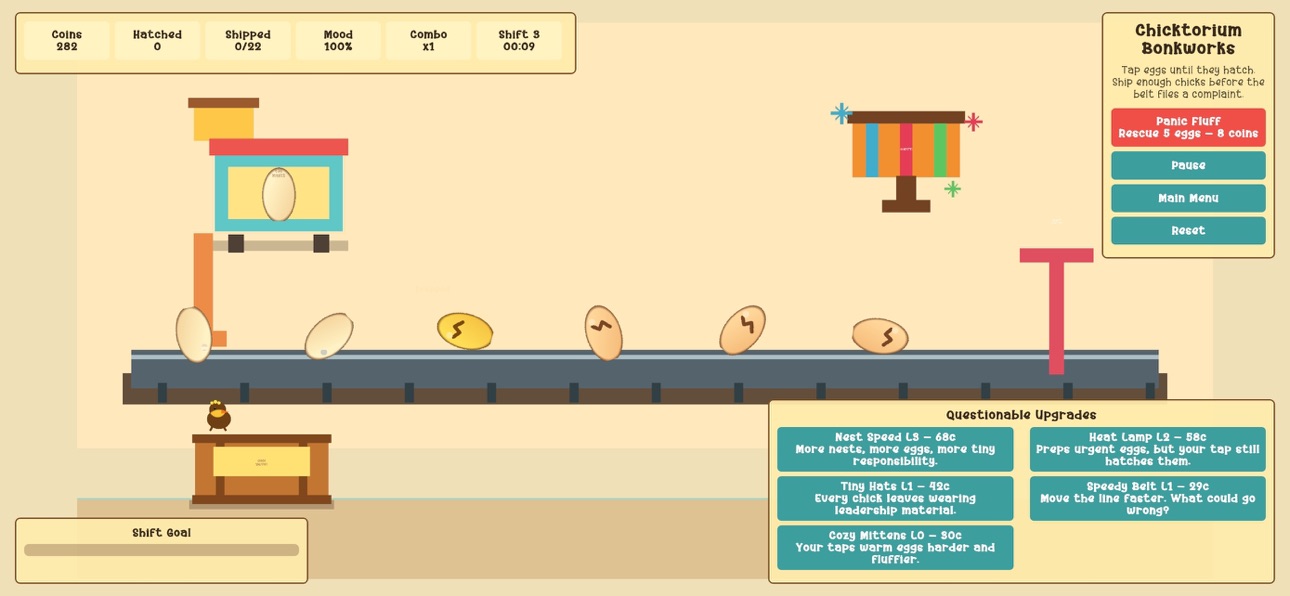The height and width of the screenshot is (596, 1290).
Task: Click the grey conveyor belt surface
Action: 645,369
